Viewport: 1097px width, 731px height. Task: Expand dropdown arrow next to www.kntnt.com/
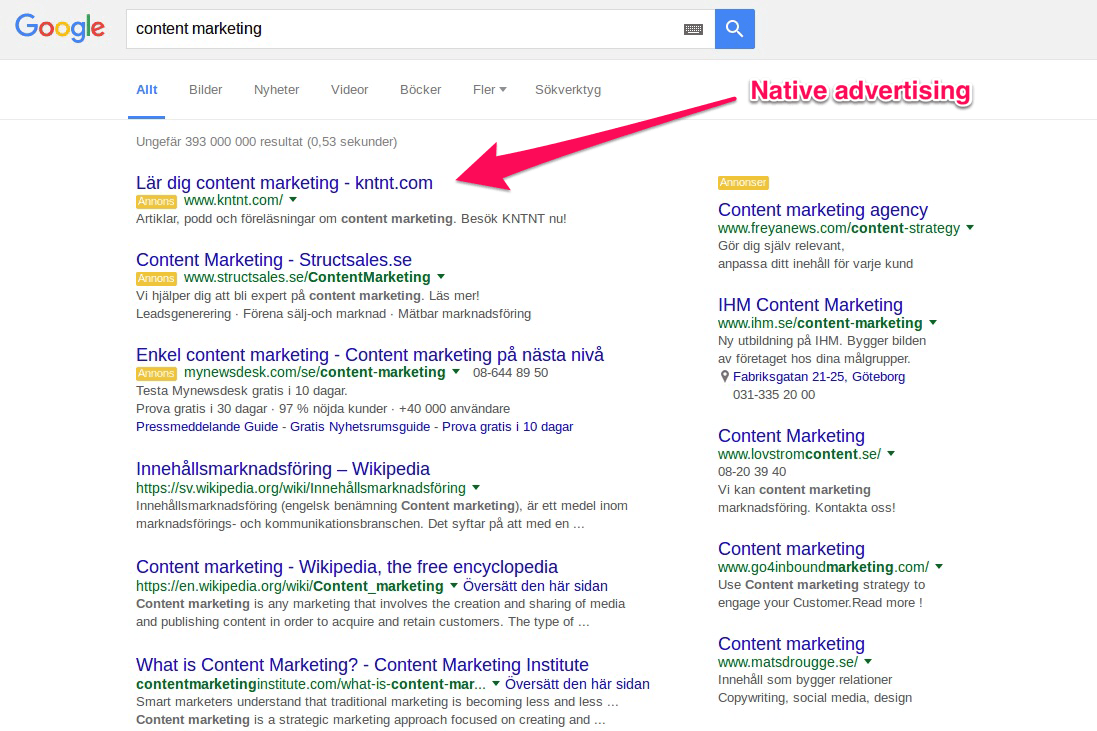pyautogui.click(x=293, y=200)
